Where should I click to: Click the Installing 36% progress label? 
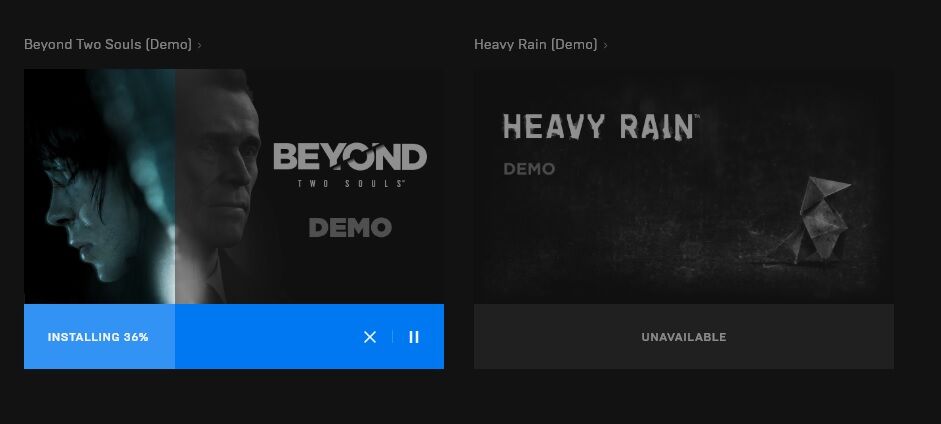pyautogui.click(x=98, y=337)
